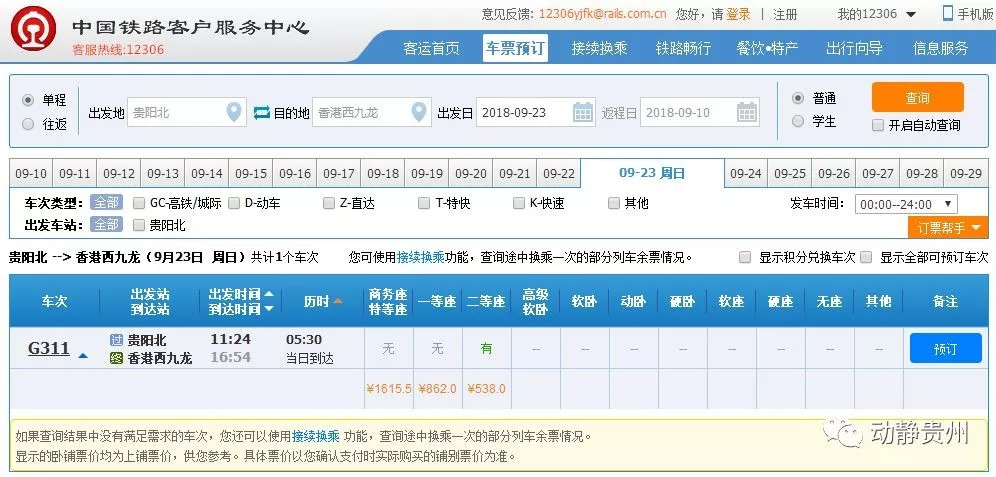
Task: Click the ¥1615.5 business-class price
Action: 389,389
